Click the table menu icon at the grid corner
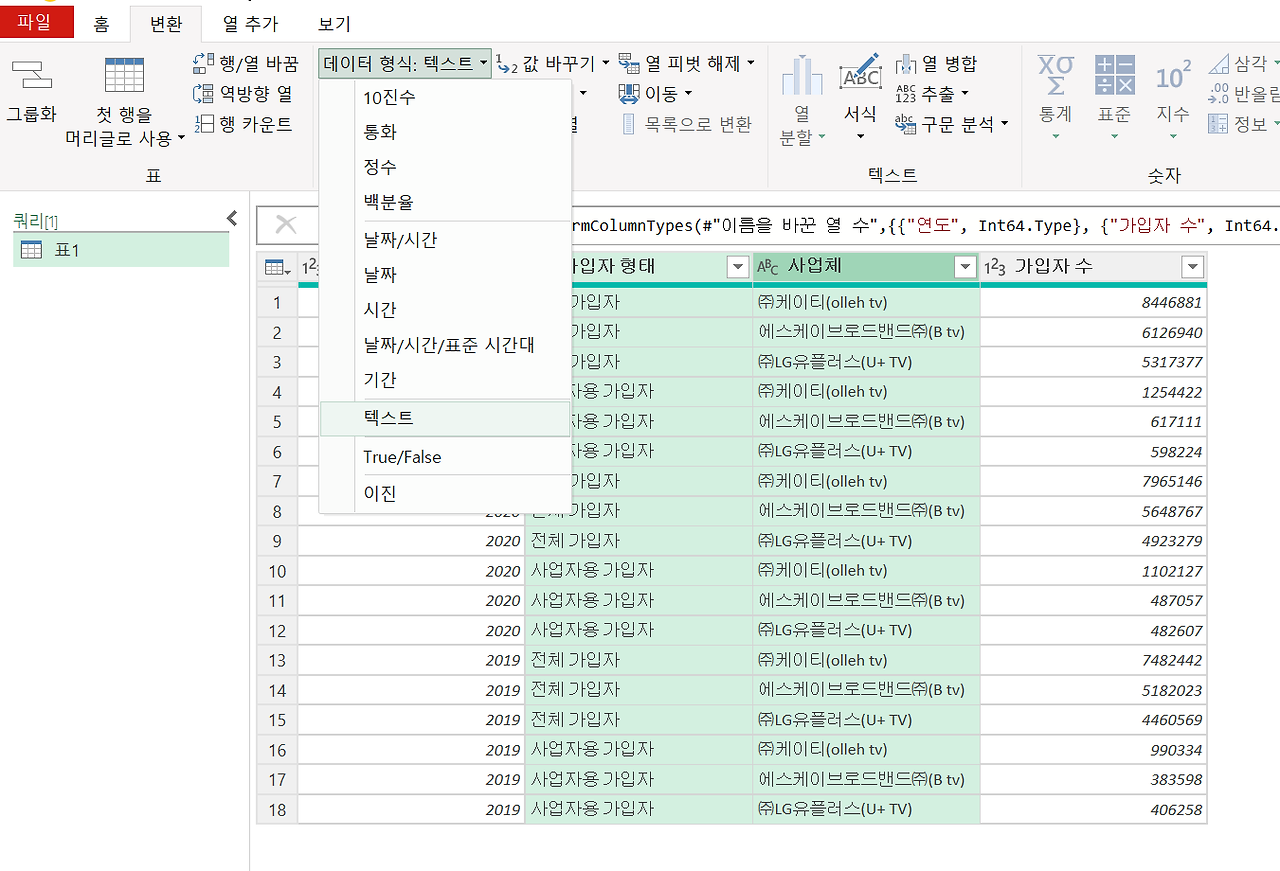 (277, 267)
